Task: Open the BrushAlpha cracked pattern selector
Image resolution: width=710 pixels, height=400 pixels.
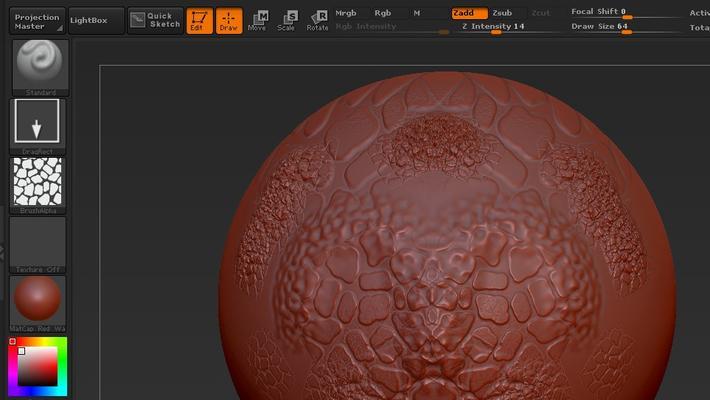Action: (x=37, y=185)
